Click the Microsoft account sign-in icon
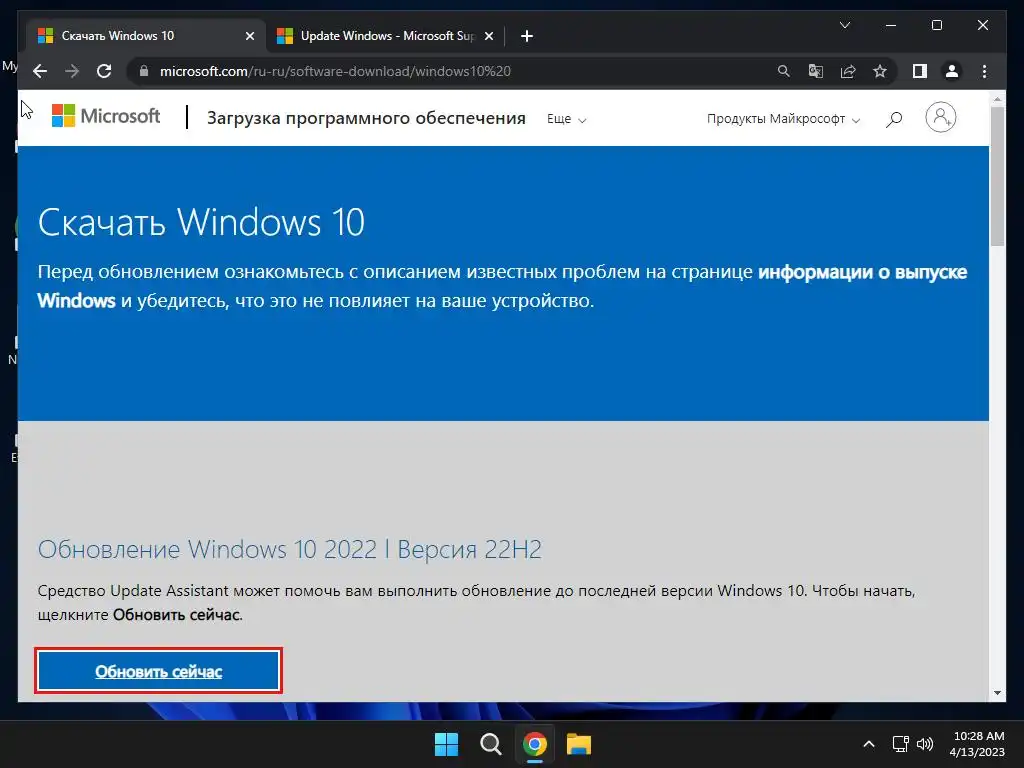 coord(940,118)
